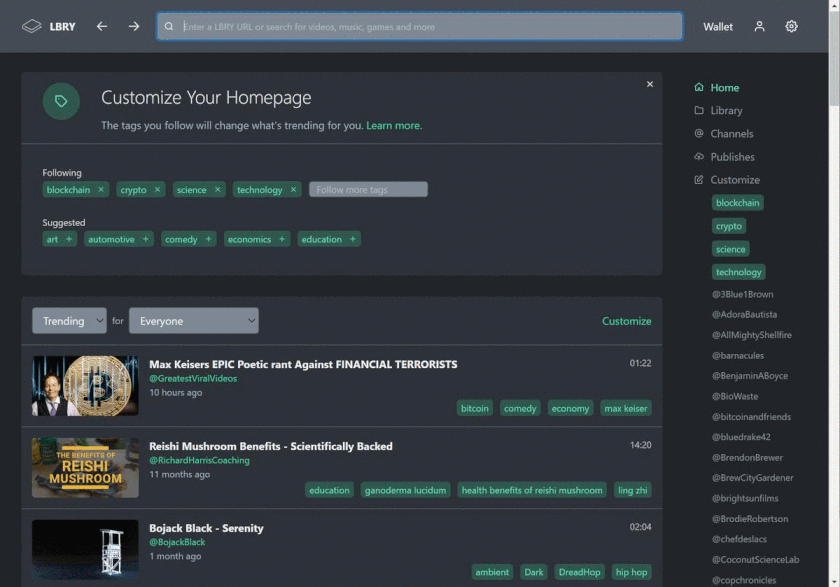840x587 pixels.
Task: Open the Wallet page
Action: [718, 27]
